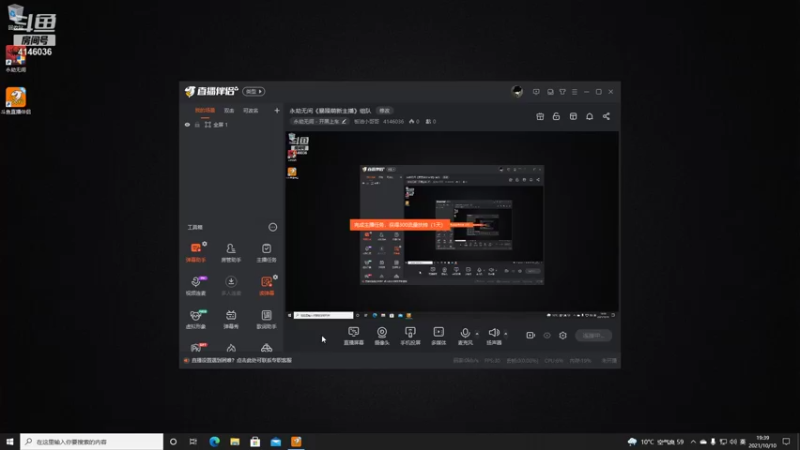This screenshot has height=450, width=800.
Task: Click the 直播伴侣 app icon on the taskbar
Action: pyautogui.click(x=296, y=442)
